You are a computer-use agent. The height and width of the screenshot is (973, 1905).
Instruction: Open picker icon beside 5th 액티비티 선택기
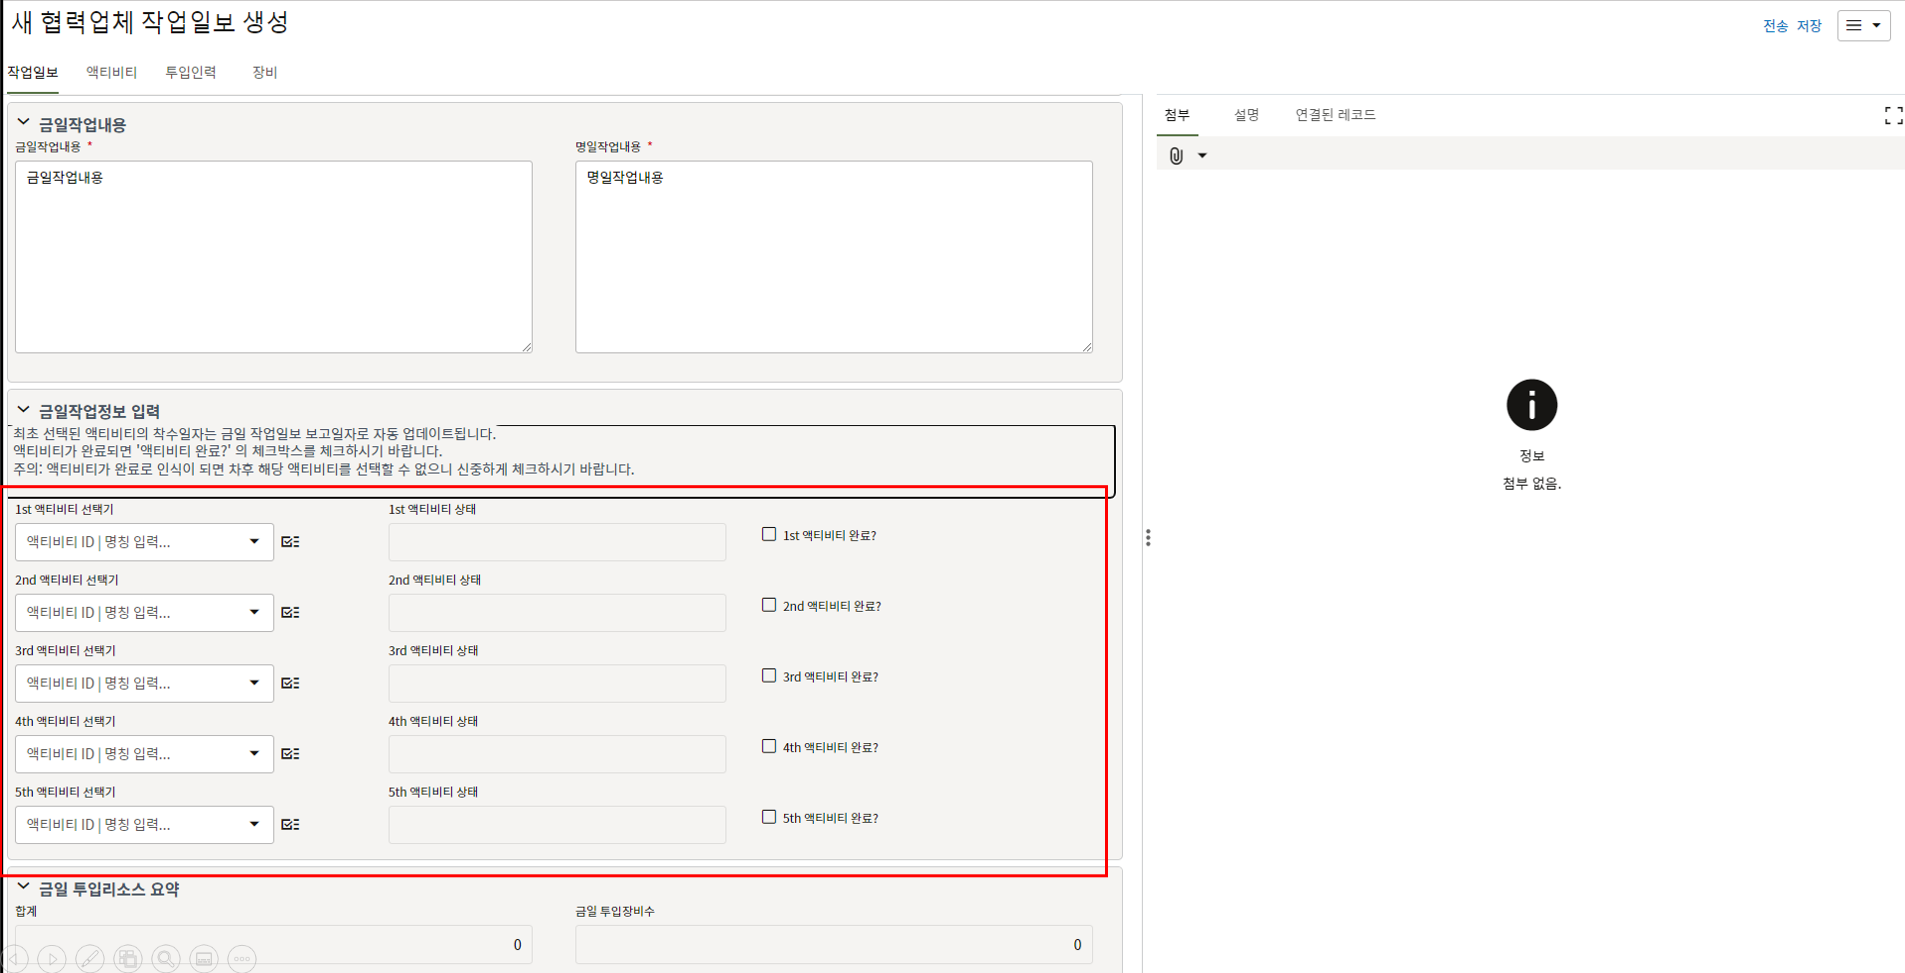pyautogui.click(x=290, y=825)
